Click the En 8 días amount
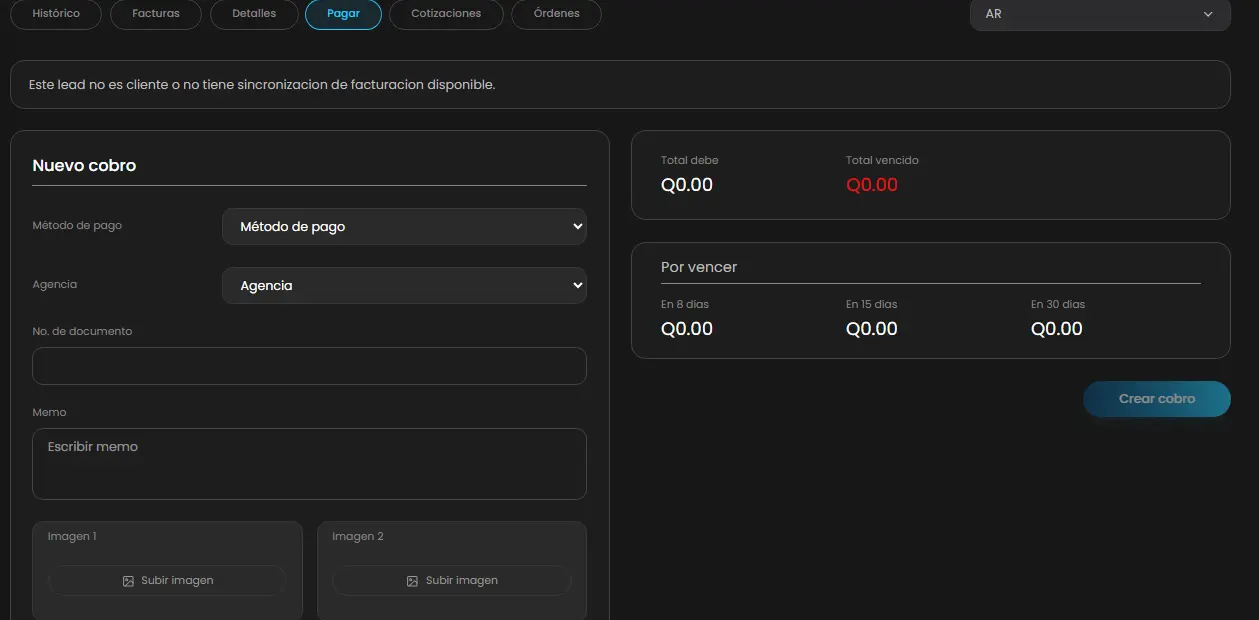1259x620 pixels. [x=687, y=329]
